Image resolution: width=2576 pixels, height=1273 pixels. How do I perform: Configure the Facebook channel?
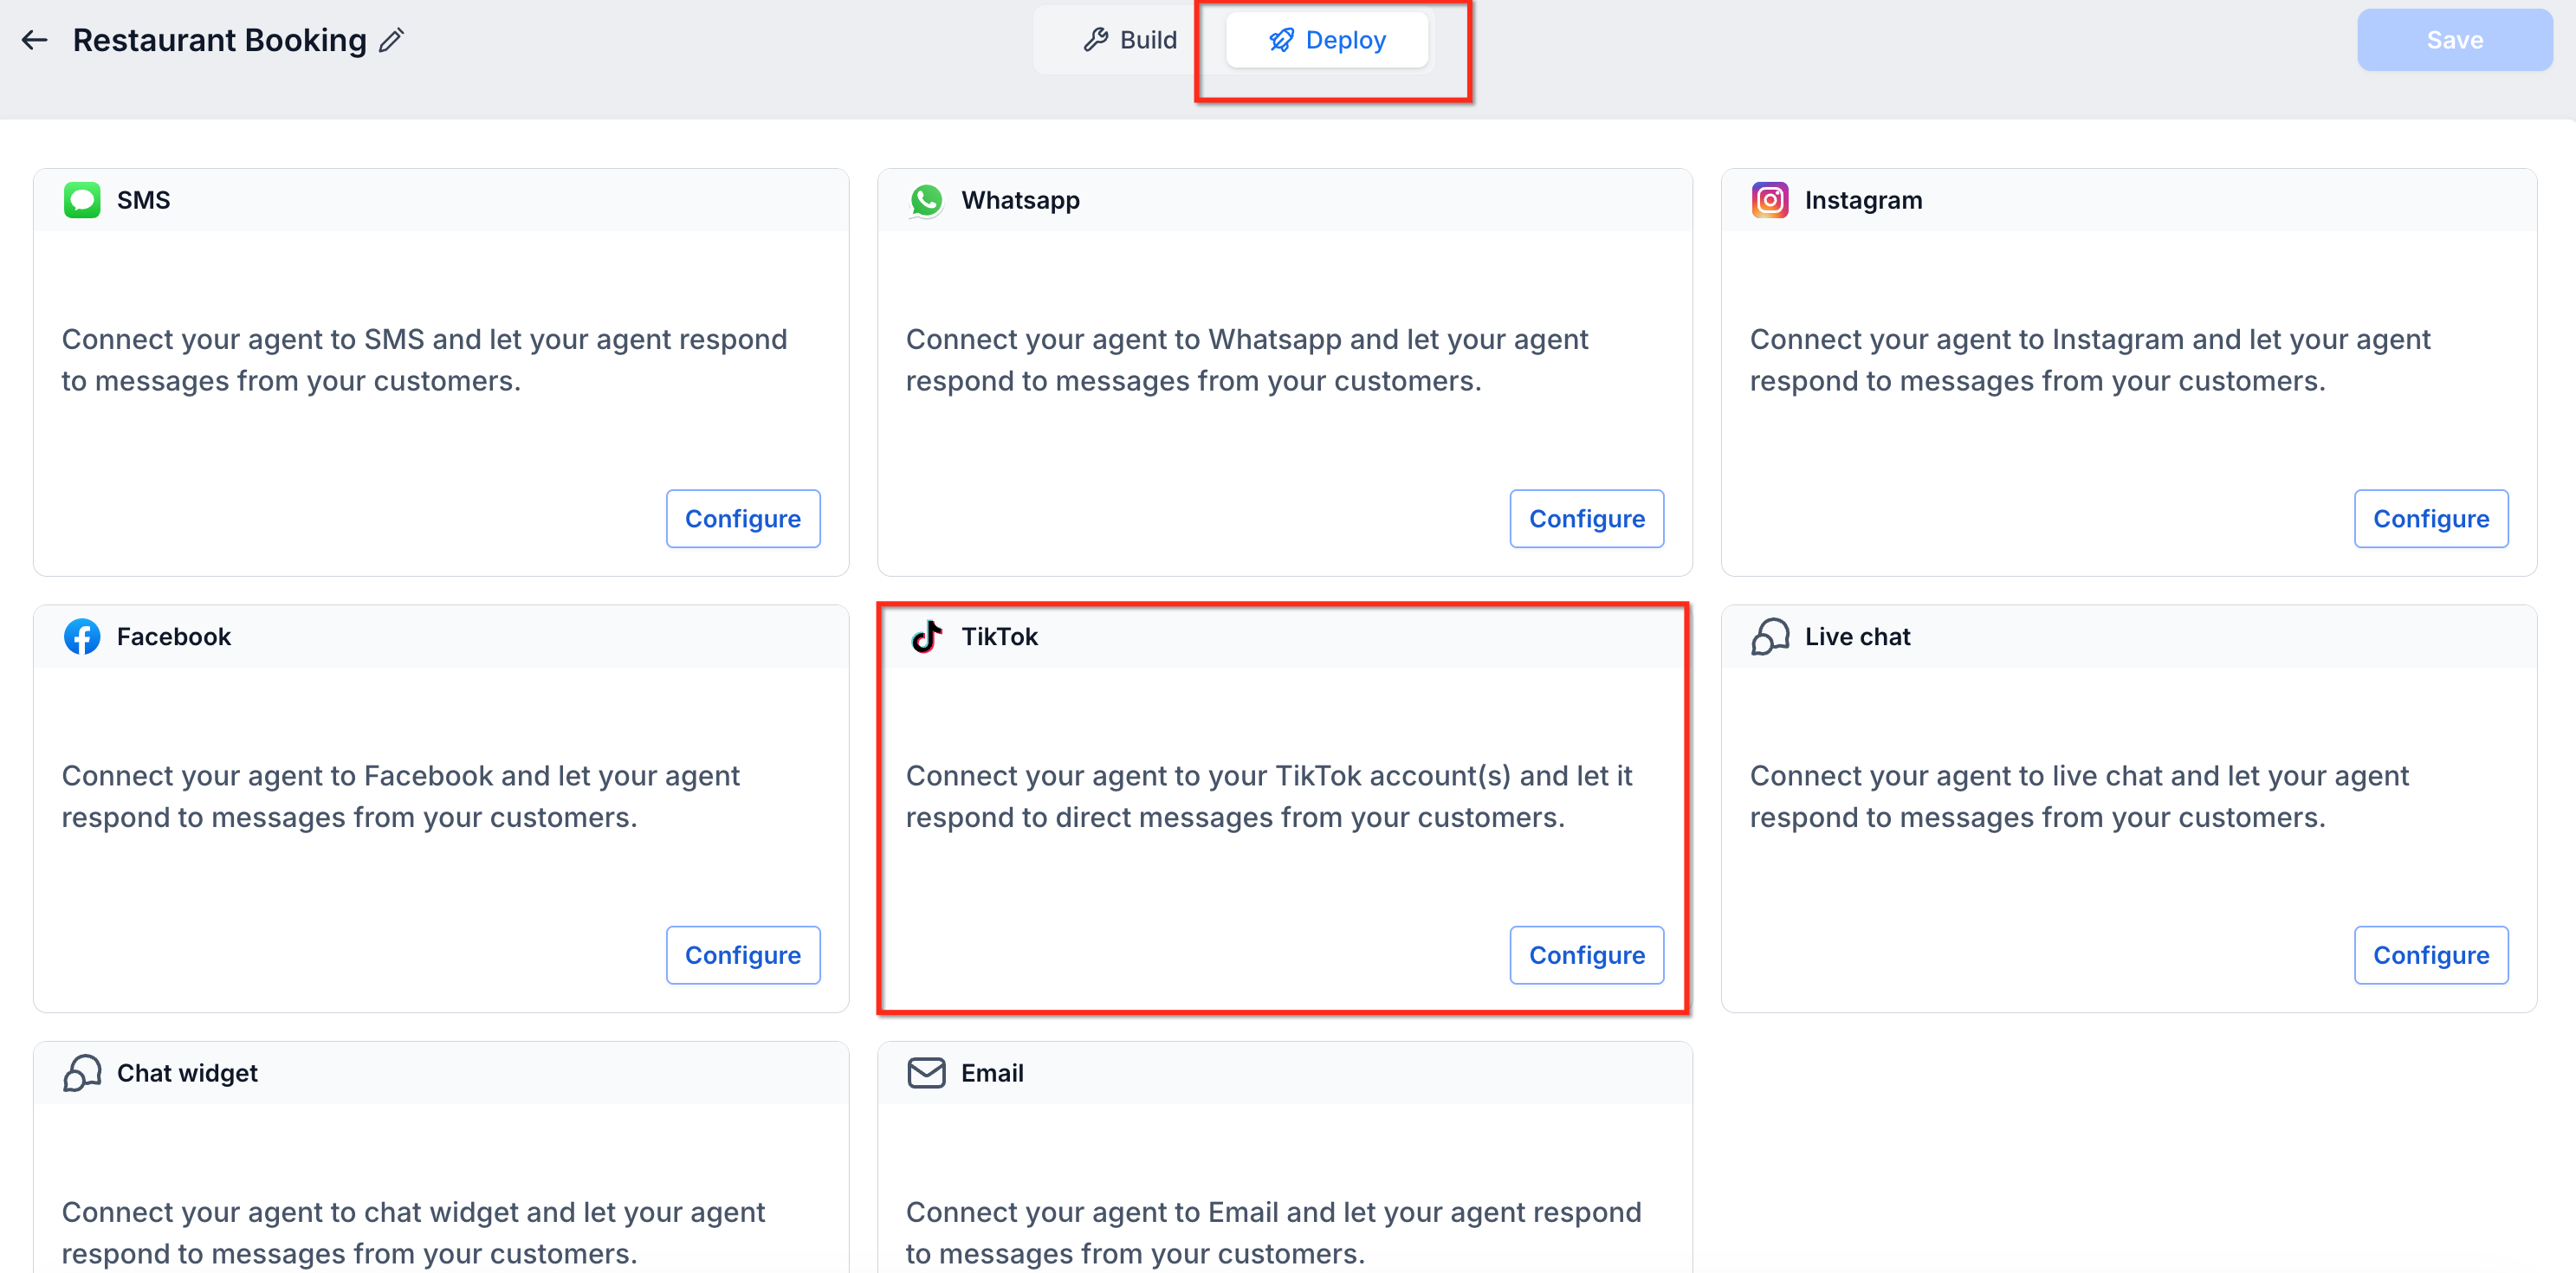[x=743, y=955]
